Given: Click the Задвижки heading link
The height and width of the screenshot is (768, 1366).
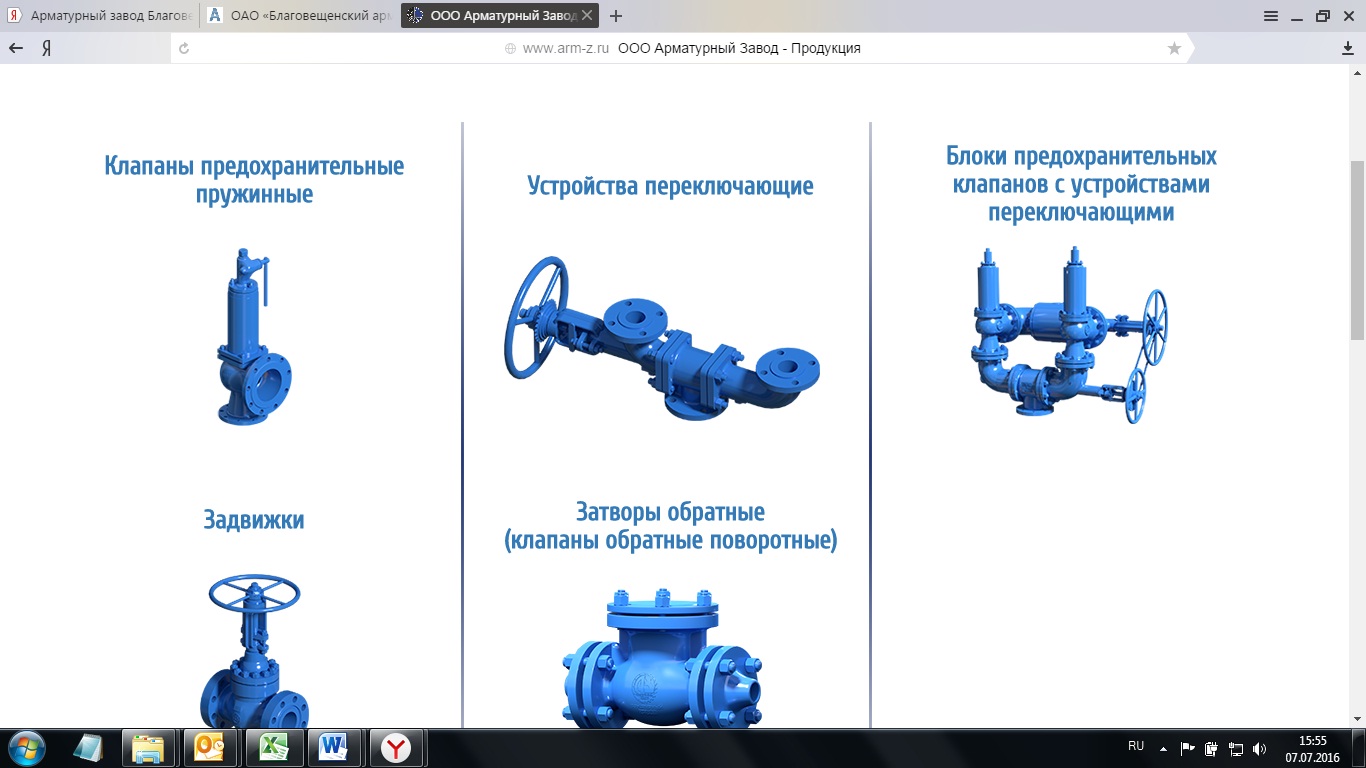Looking at the screenshot, I should [x=254, y=520].
